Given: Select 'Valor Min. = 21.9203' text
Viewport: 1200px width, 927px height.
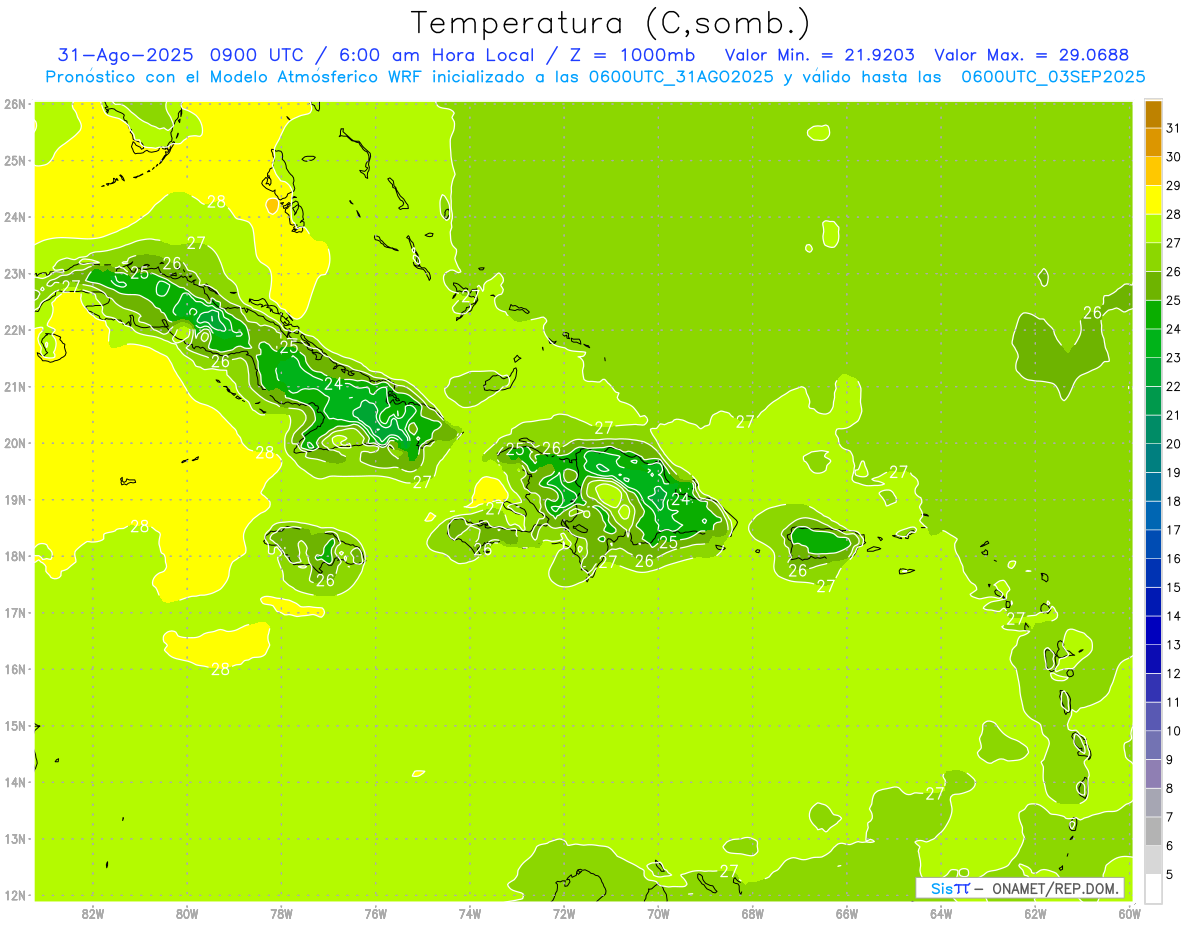Looking at the screenshot, I should pos(820,56).
